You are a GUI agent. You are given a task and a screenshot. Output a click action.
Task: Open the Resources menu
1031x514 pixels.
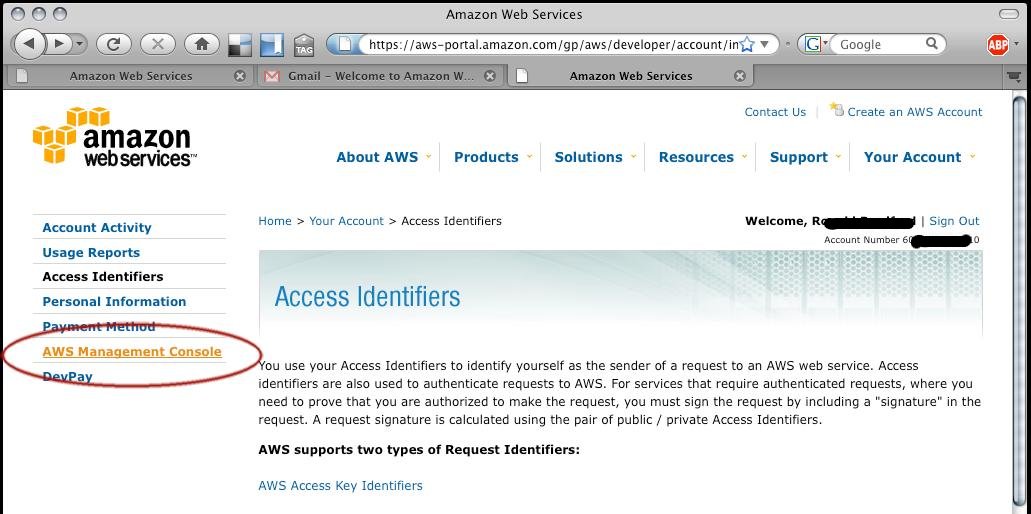click(696, 157)
